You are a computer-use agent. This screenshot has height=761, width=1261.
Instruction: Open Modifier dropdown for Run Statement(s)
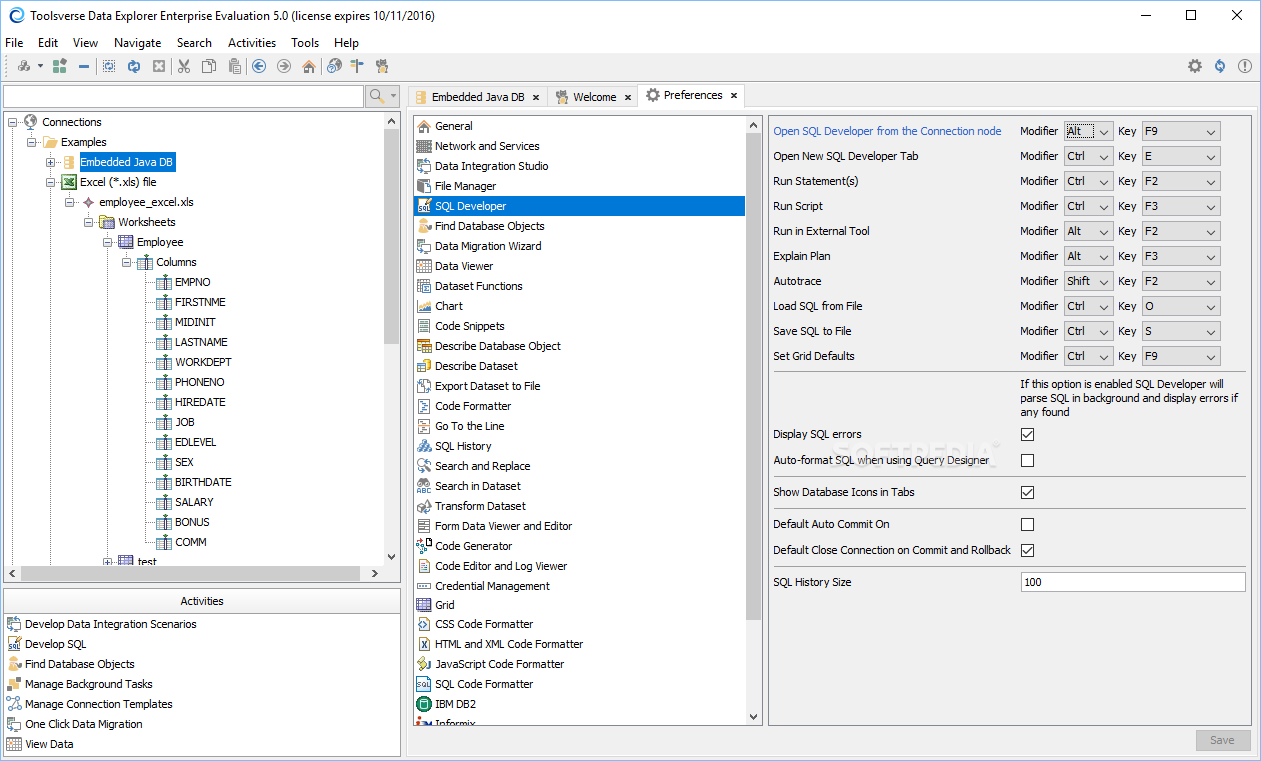coord(1088,181)
